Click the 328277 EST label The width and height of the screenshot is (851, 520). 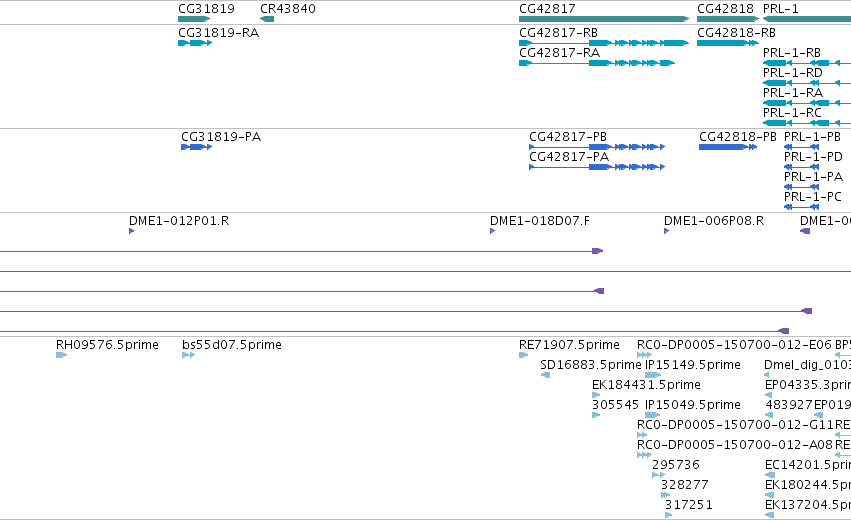point(684,485)
